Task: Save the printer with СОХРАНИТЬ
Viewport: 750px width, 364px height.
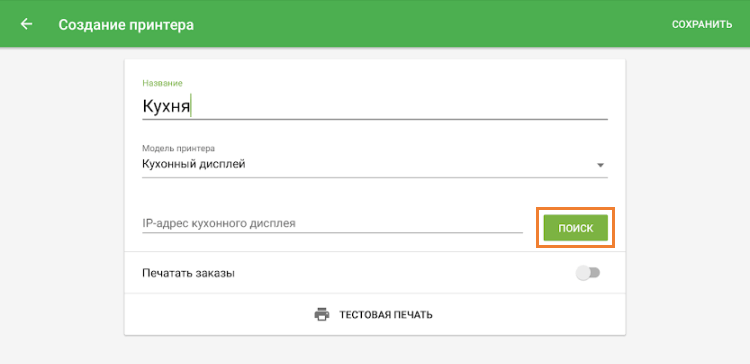Action: click(x=702, y=24)
